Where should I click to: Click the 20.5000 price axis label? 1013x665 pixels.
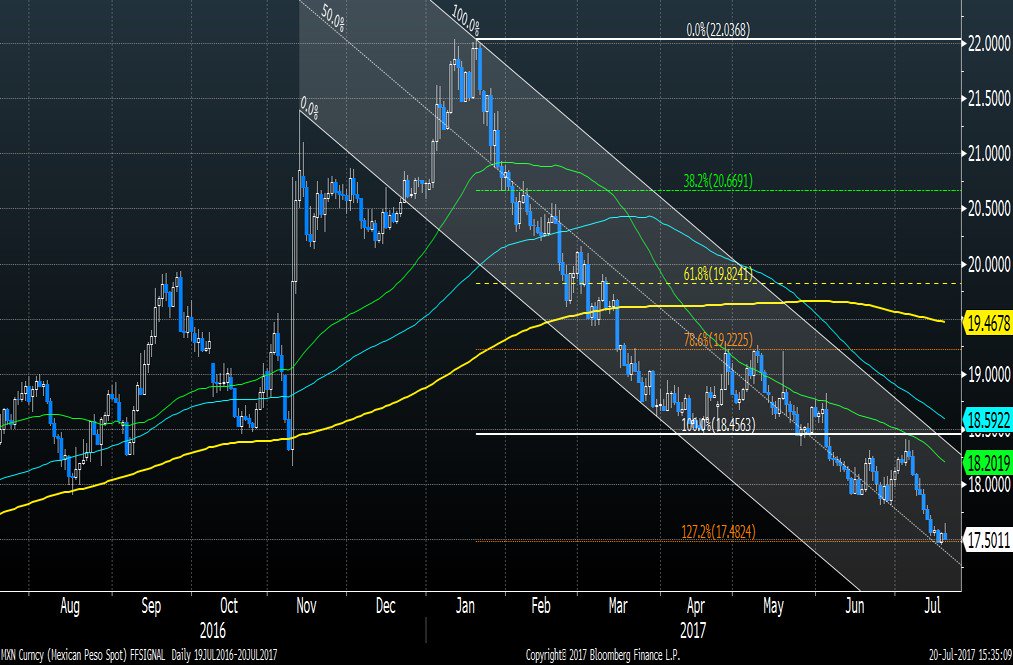pos(989,209)
